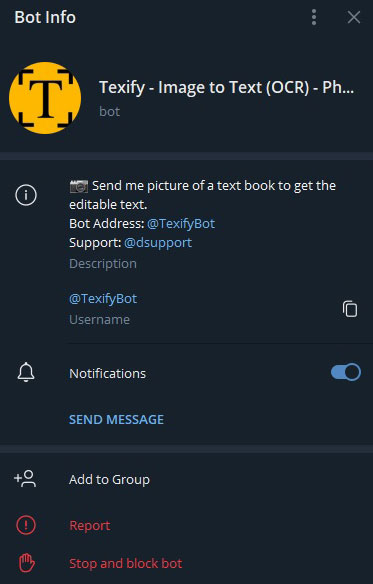The height and width of the screenshot is (584, 373).
Task: Turn off the Notifications toggle switch
Action: tap(346, 372)
